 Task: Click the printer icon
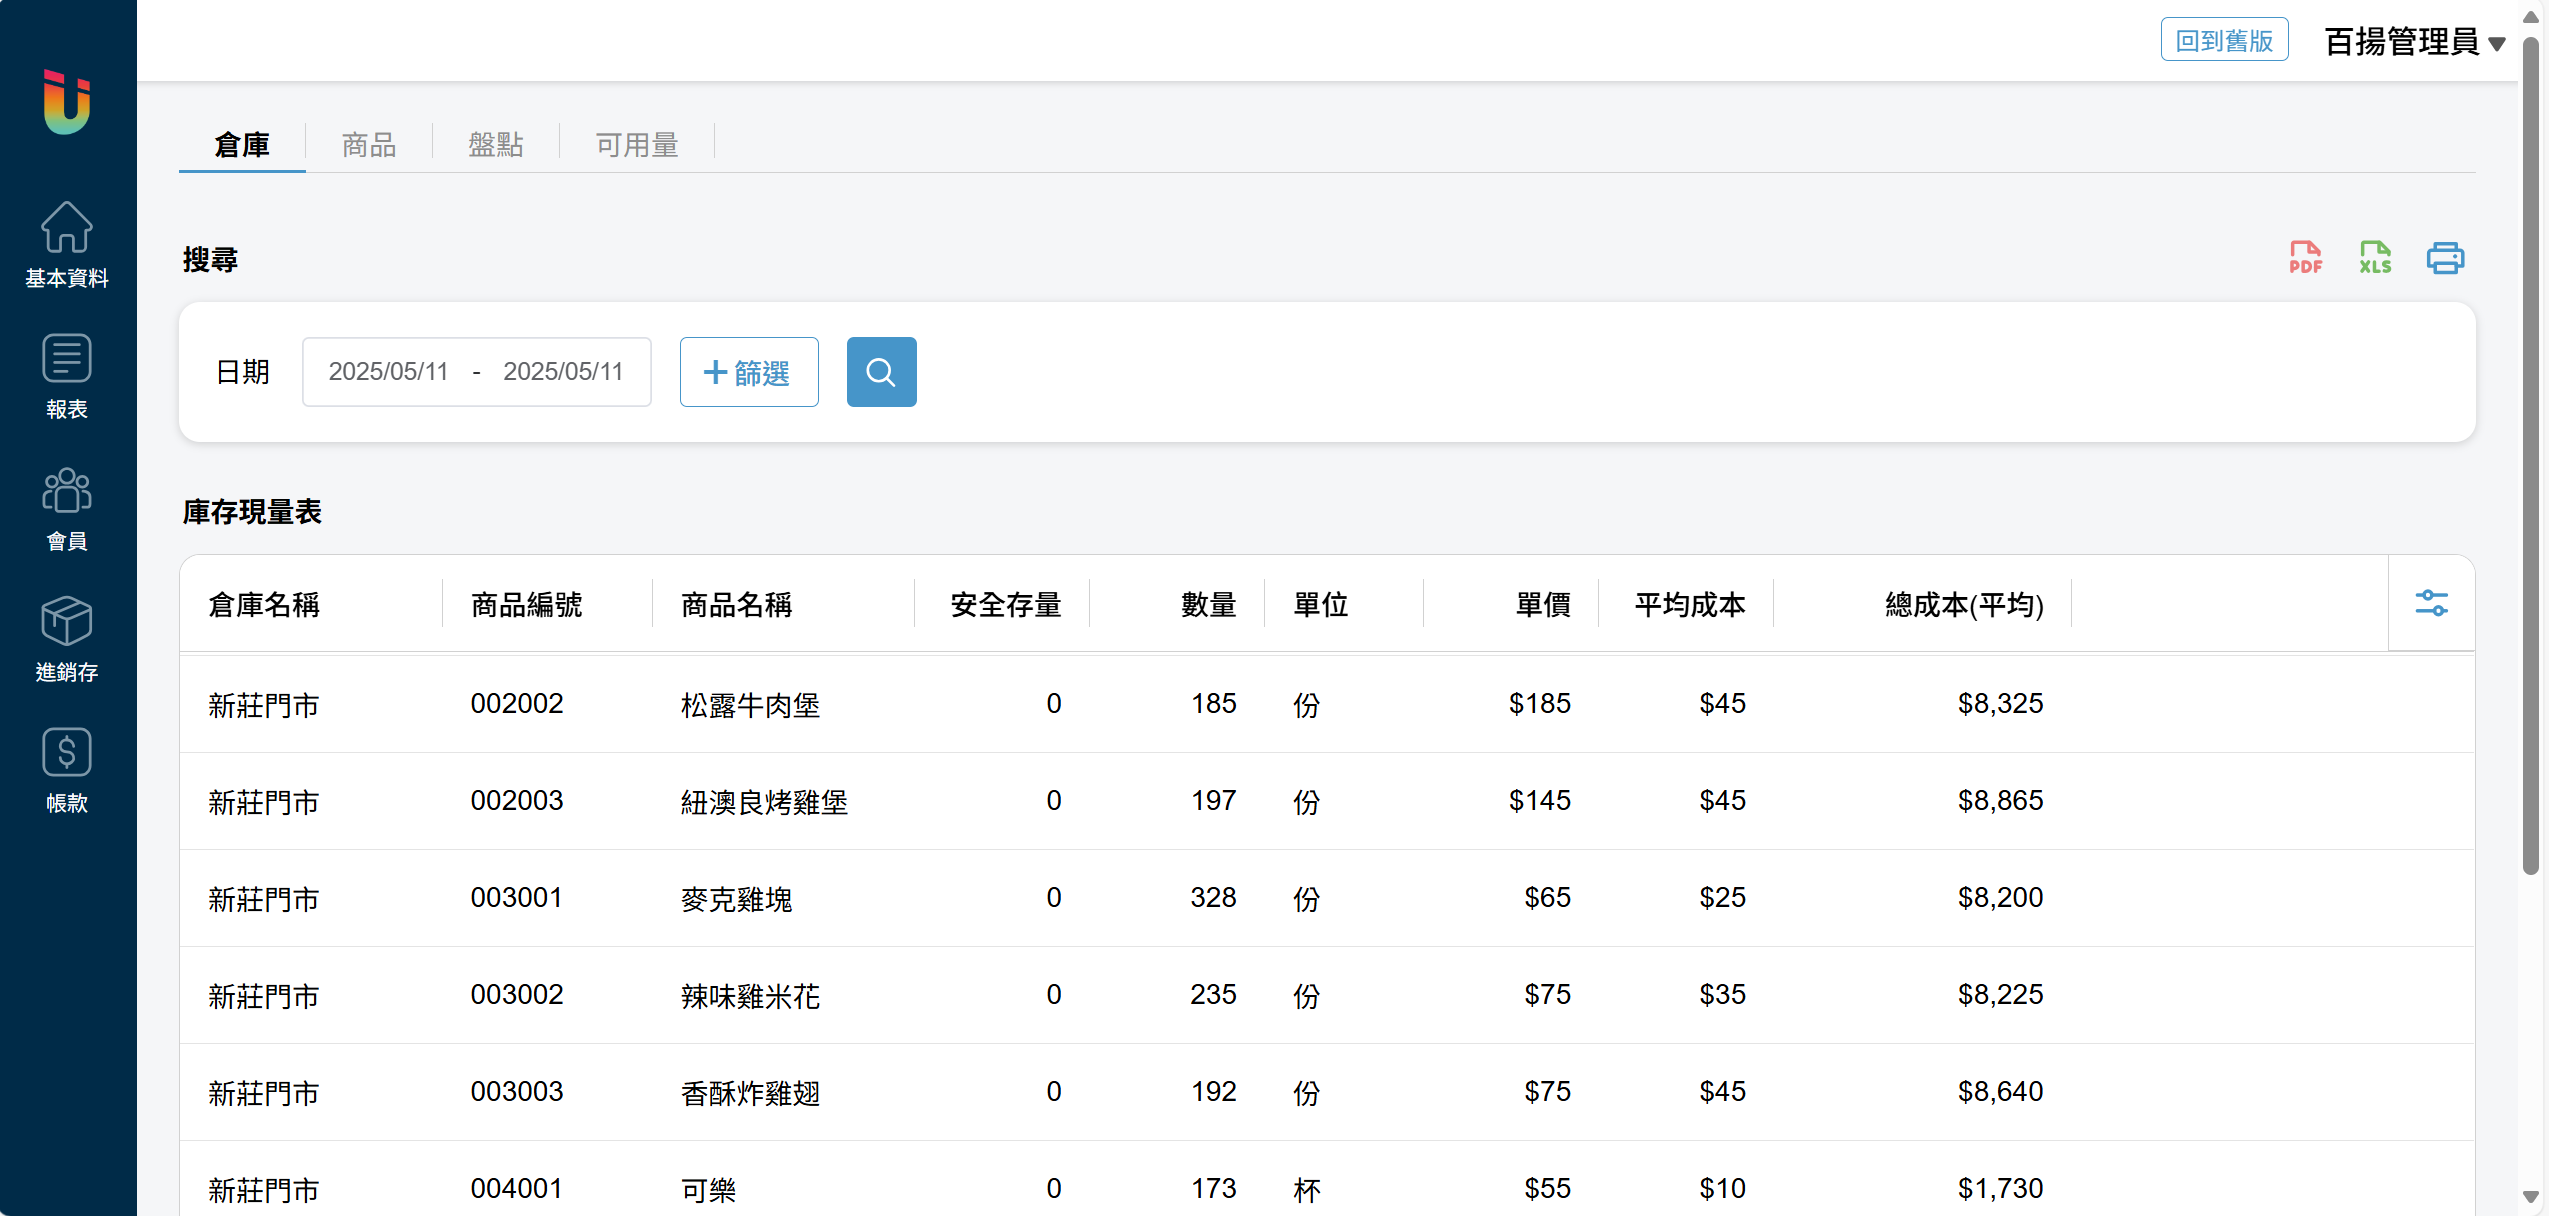point(2445,258)
